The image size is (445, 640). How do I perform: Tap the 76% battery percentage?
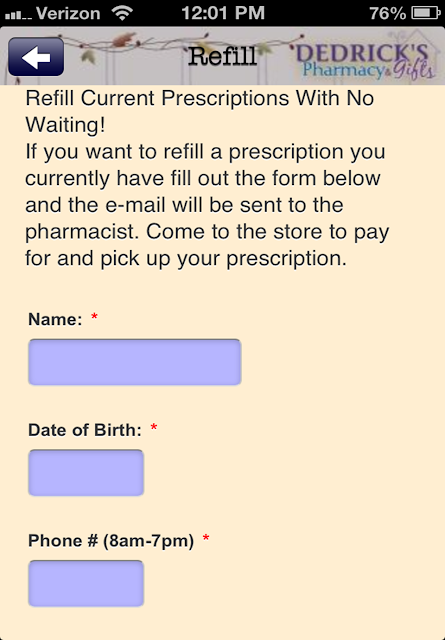387,13
